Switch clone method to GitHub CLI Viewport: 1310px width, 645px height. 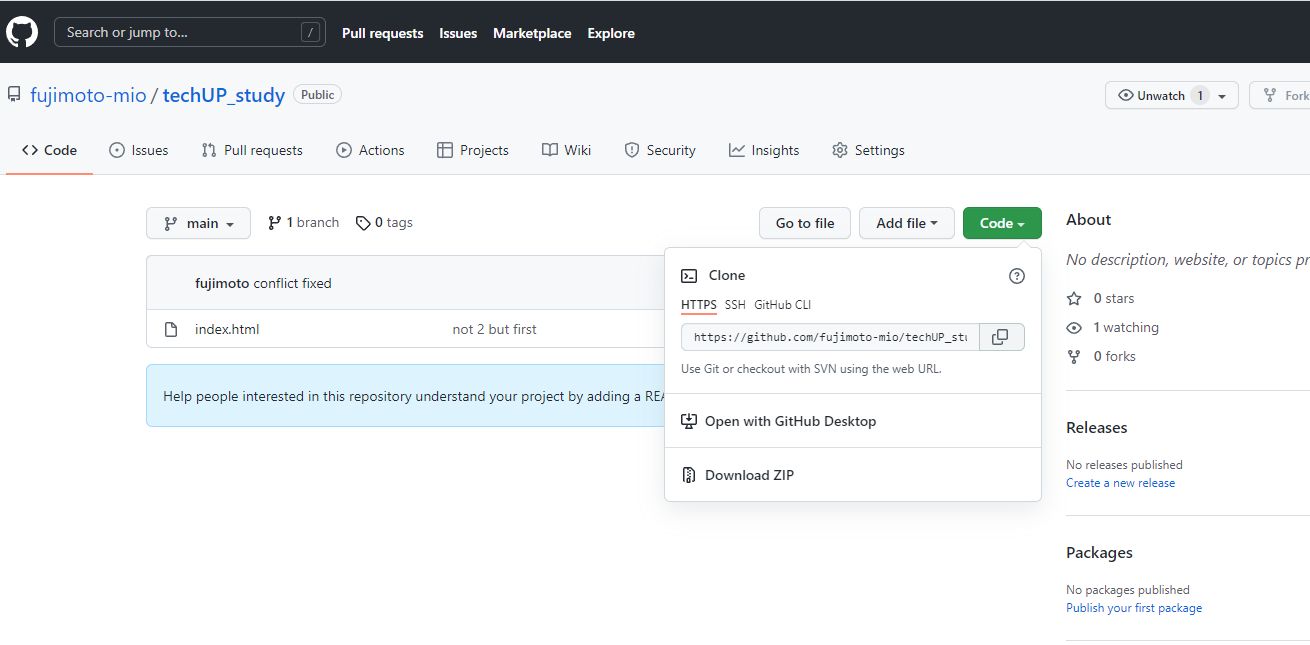pos(782,305)
